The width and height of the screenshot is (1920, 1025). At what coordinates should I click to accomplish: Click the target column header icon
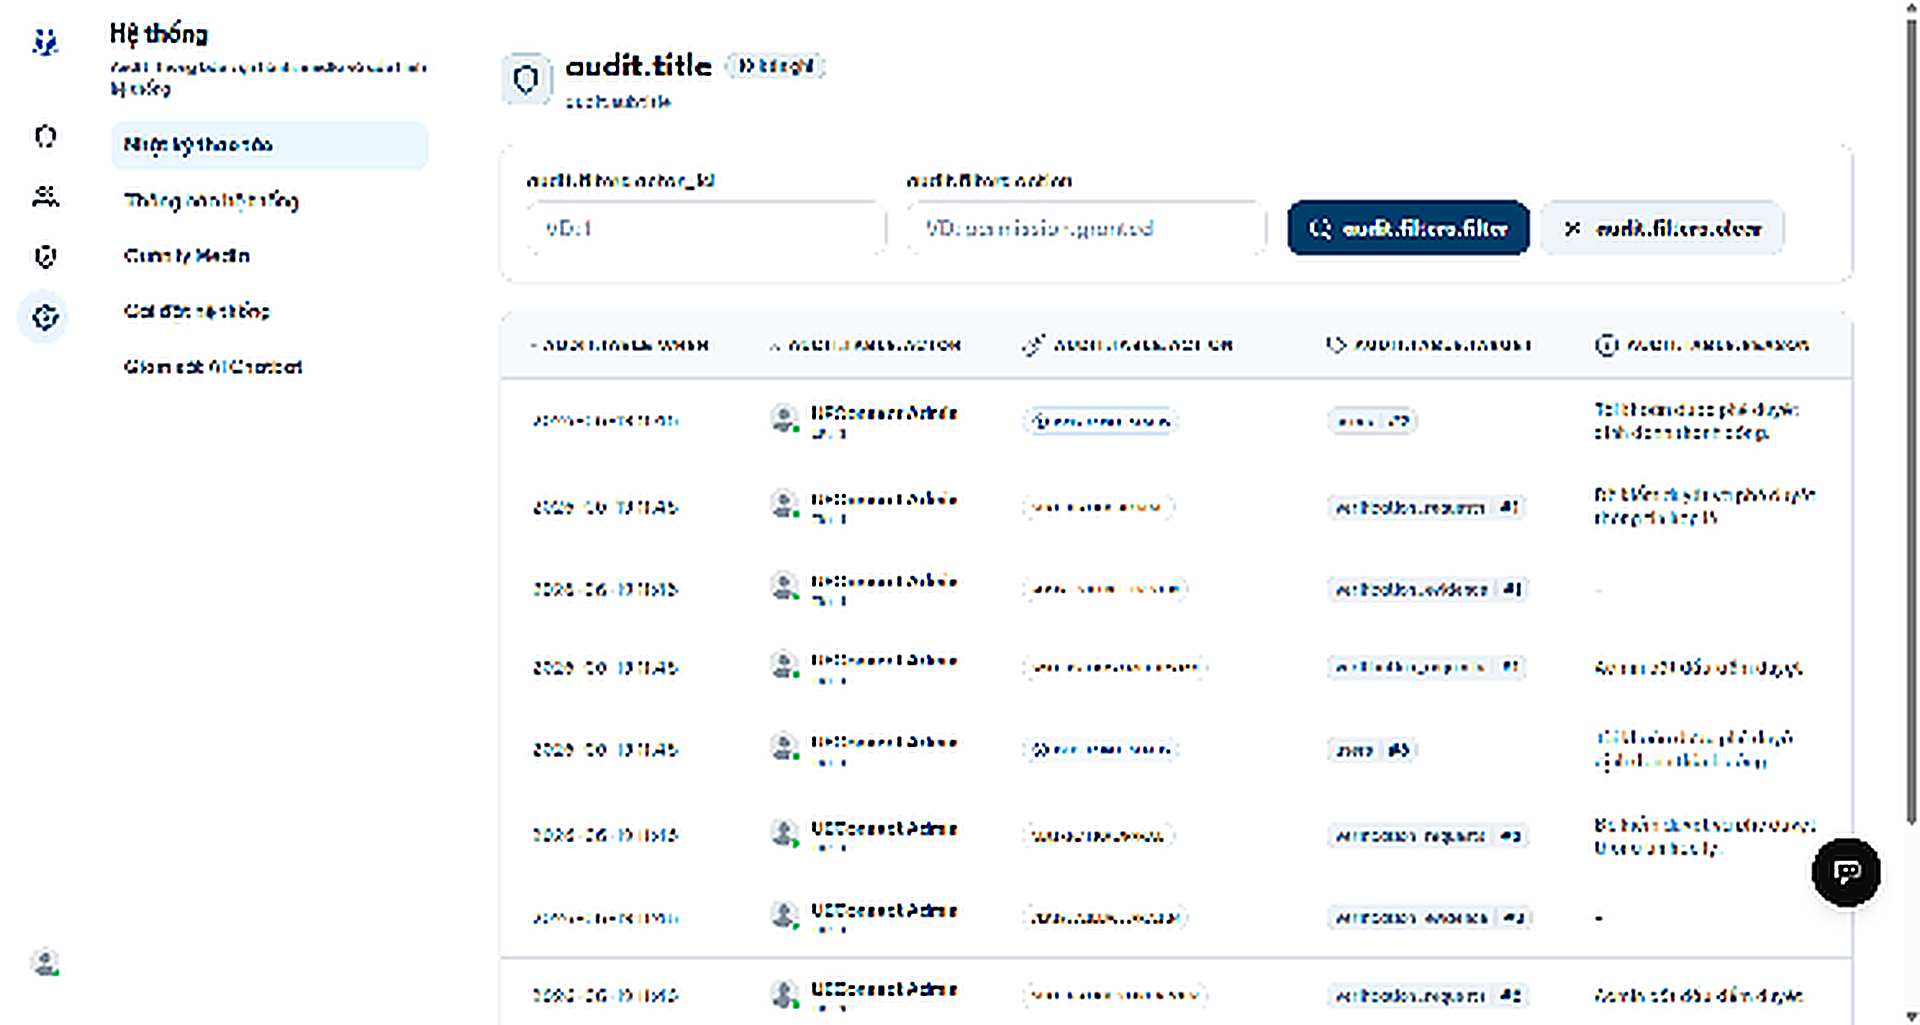pos(1335,345)
